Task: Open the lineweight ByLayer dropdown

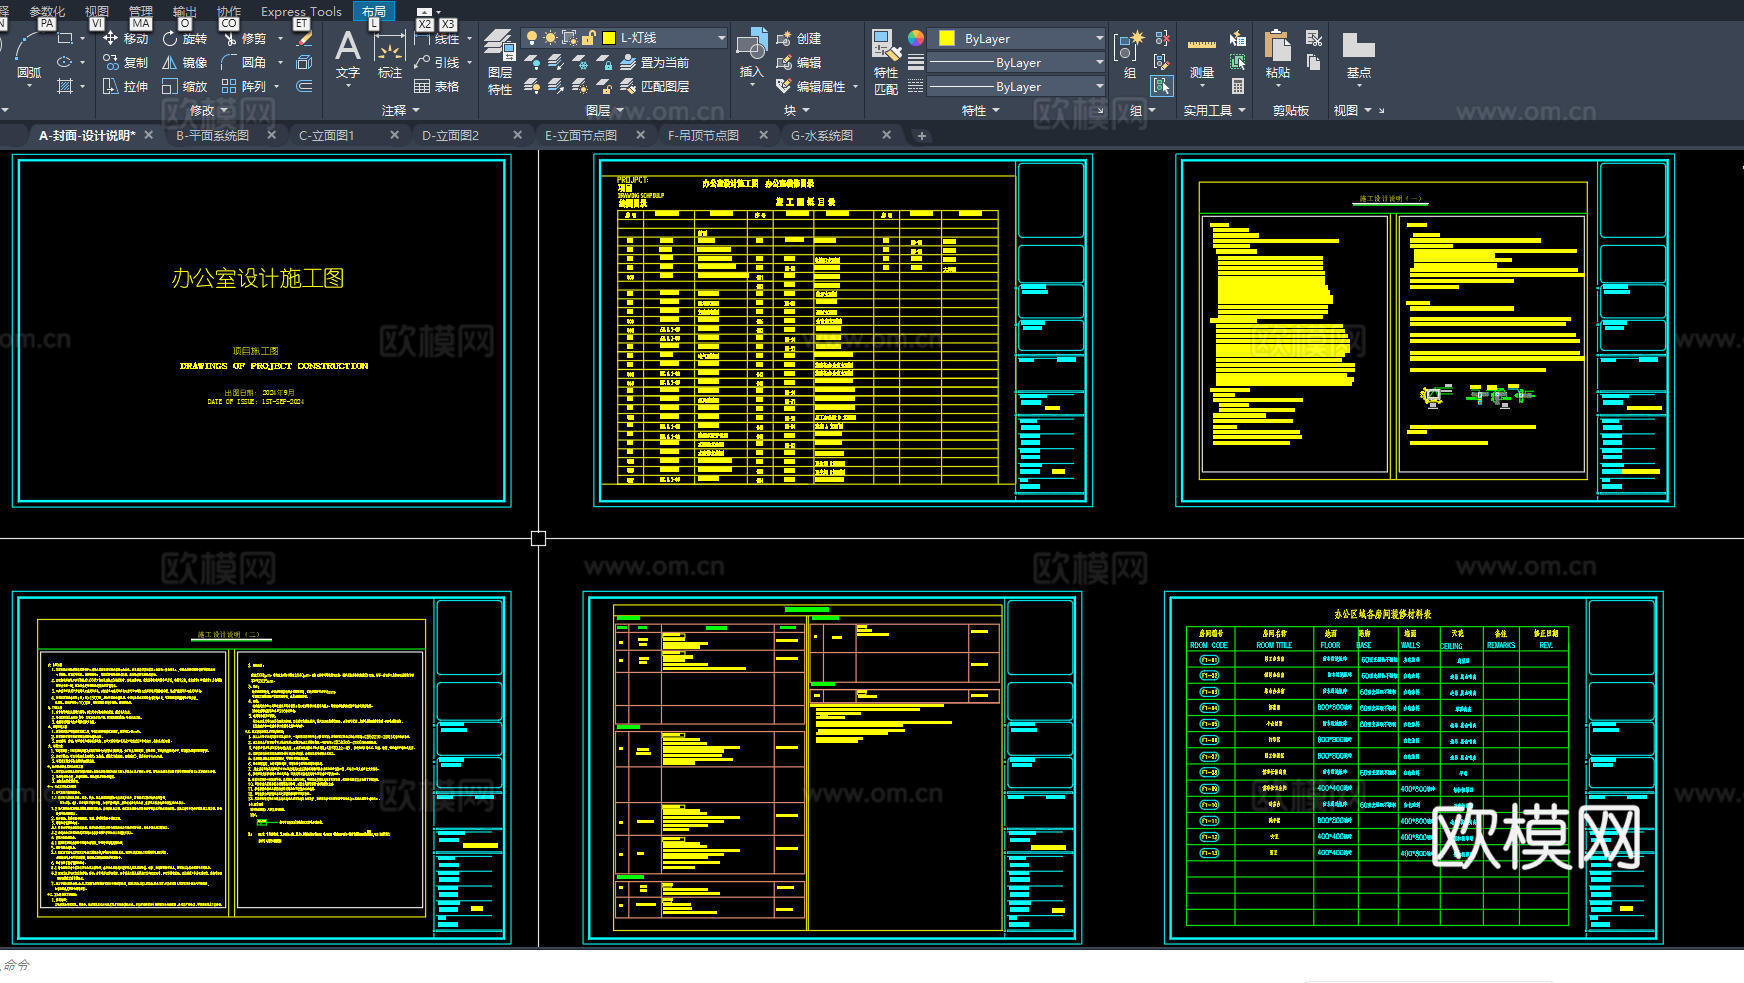Action: pyautogui.click(x=1017, y=62)
